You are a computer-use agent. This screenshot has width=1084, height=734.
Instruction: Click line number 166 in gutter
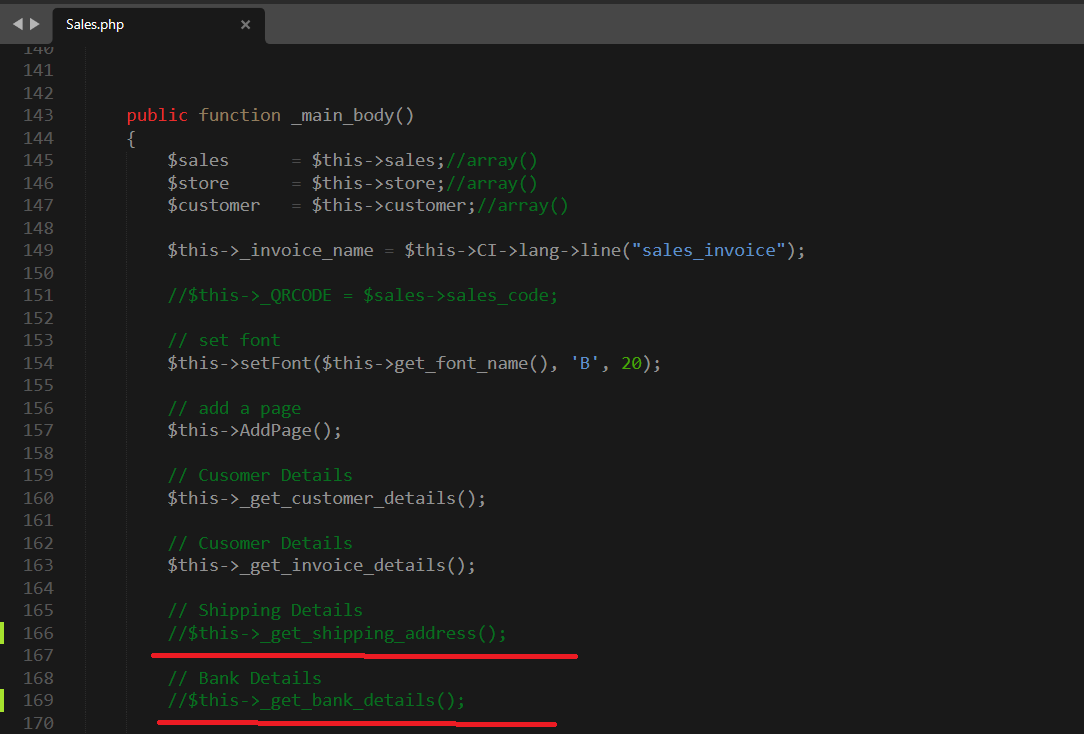[x=38, y=633]
